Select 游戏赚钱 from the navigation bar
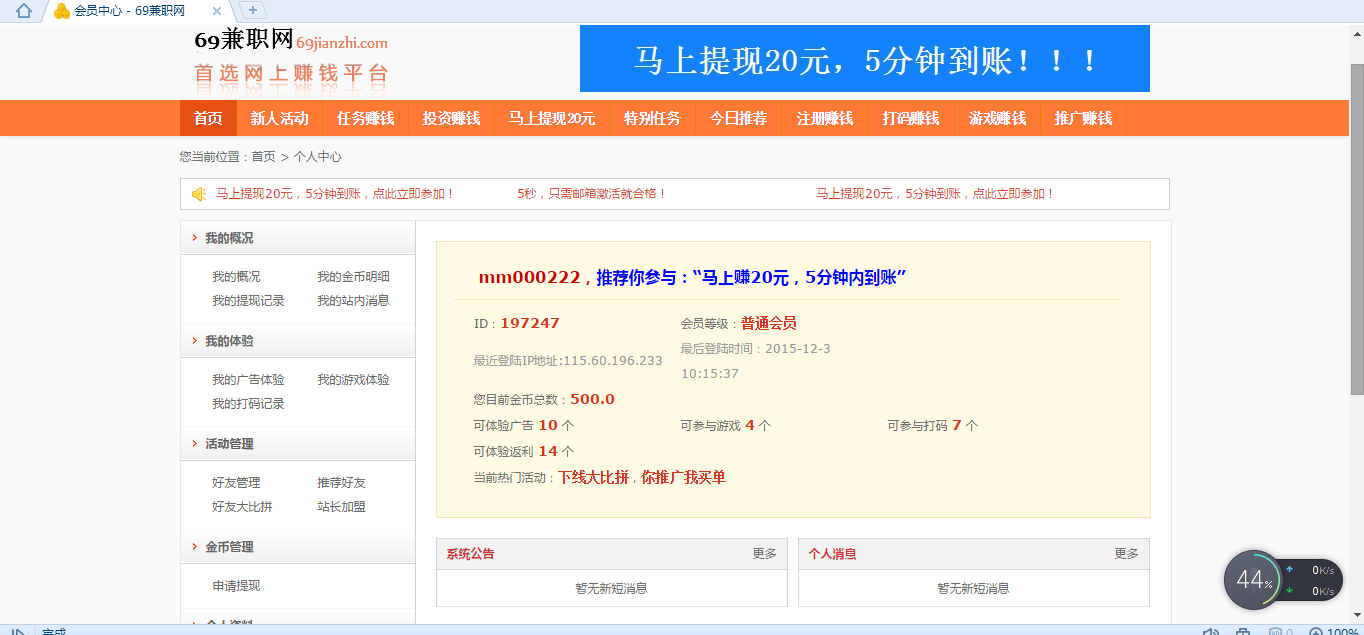The image size is (1364, 635). click(997, 118)
